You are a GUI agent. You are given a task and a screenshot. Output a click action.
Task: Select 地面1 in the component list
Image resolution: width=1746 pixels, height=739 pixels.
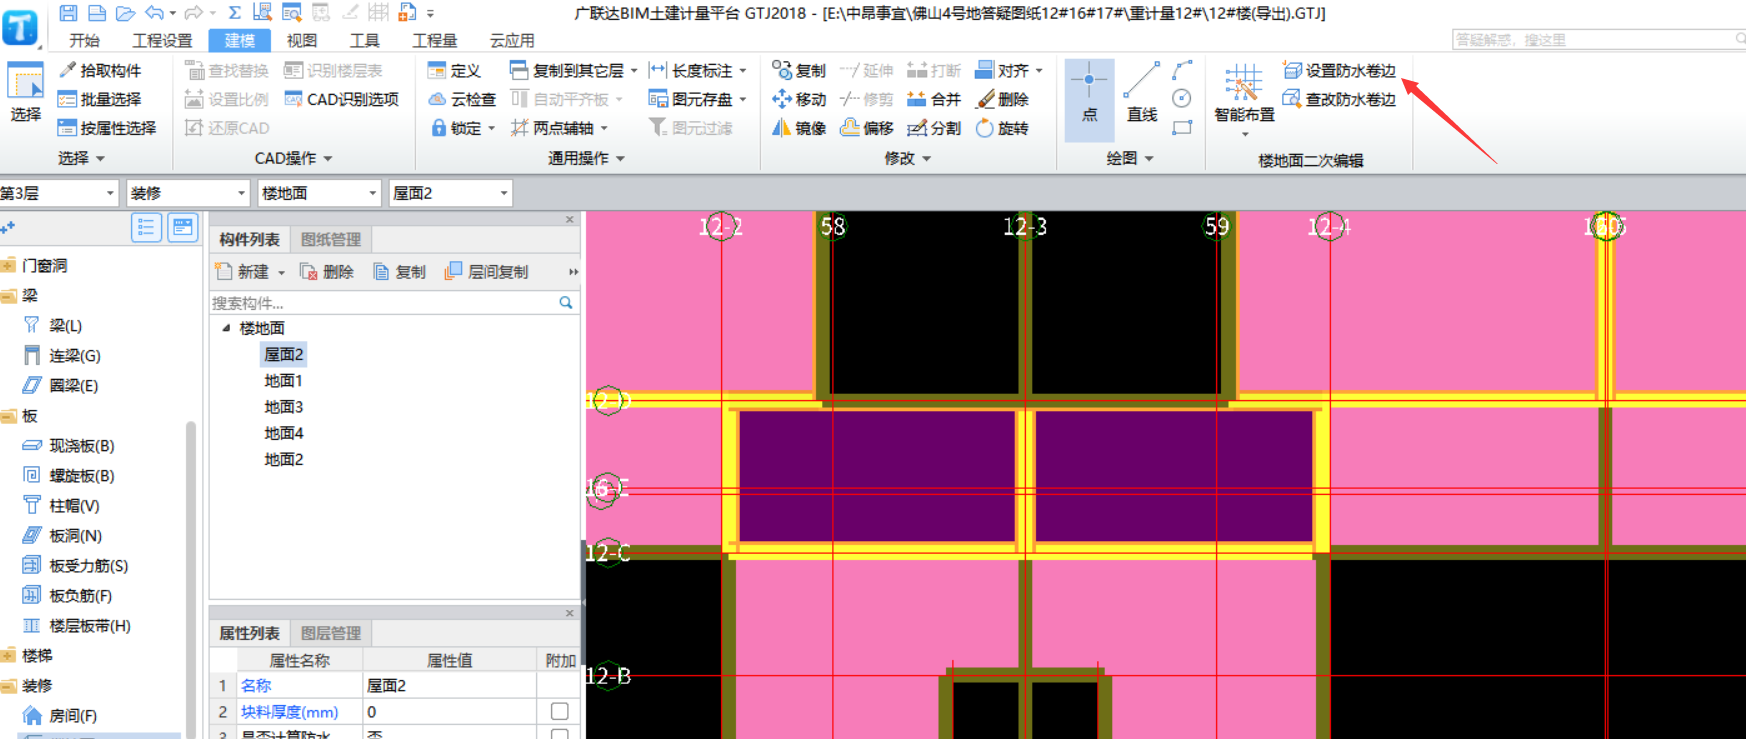(283, 381)
